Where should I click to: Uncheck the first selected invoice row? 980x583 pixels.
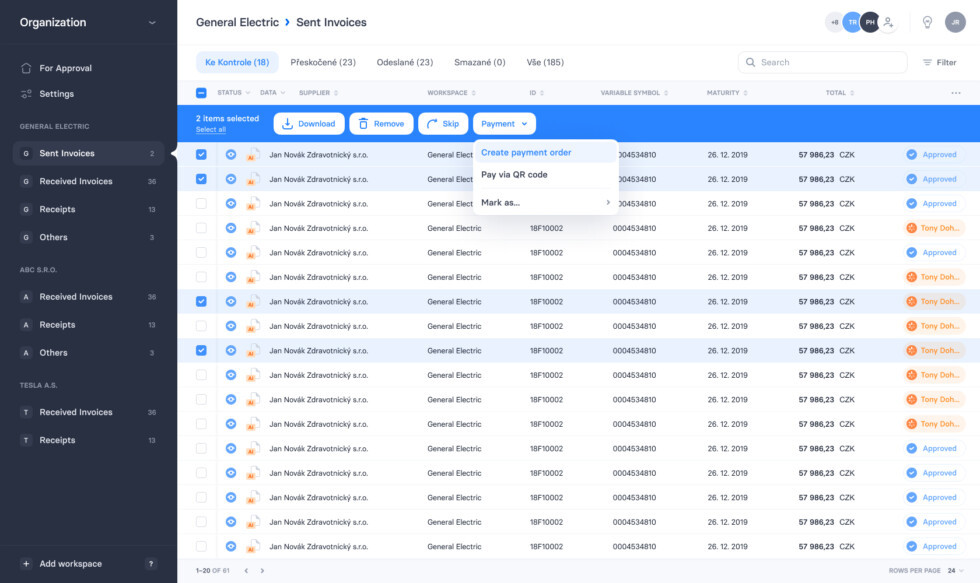(201, 155)
